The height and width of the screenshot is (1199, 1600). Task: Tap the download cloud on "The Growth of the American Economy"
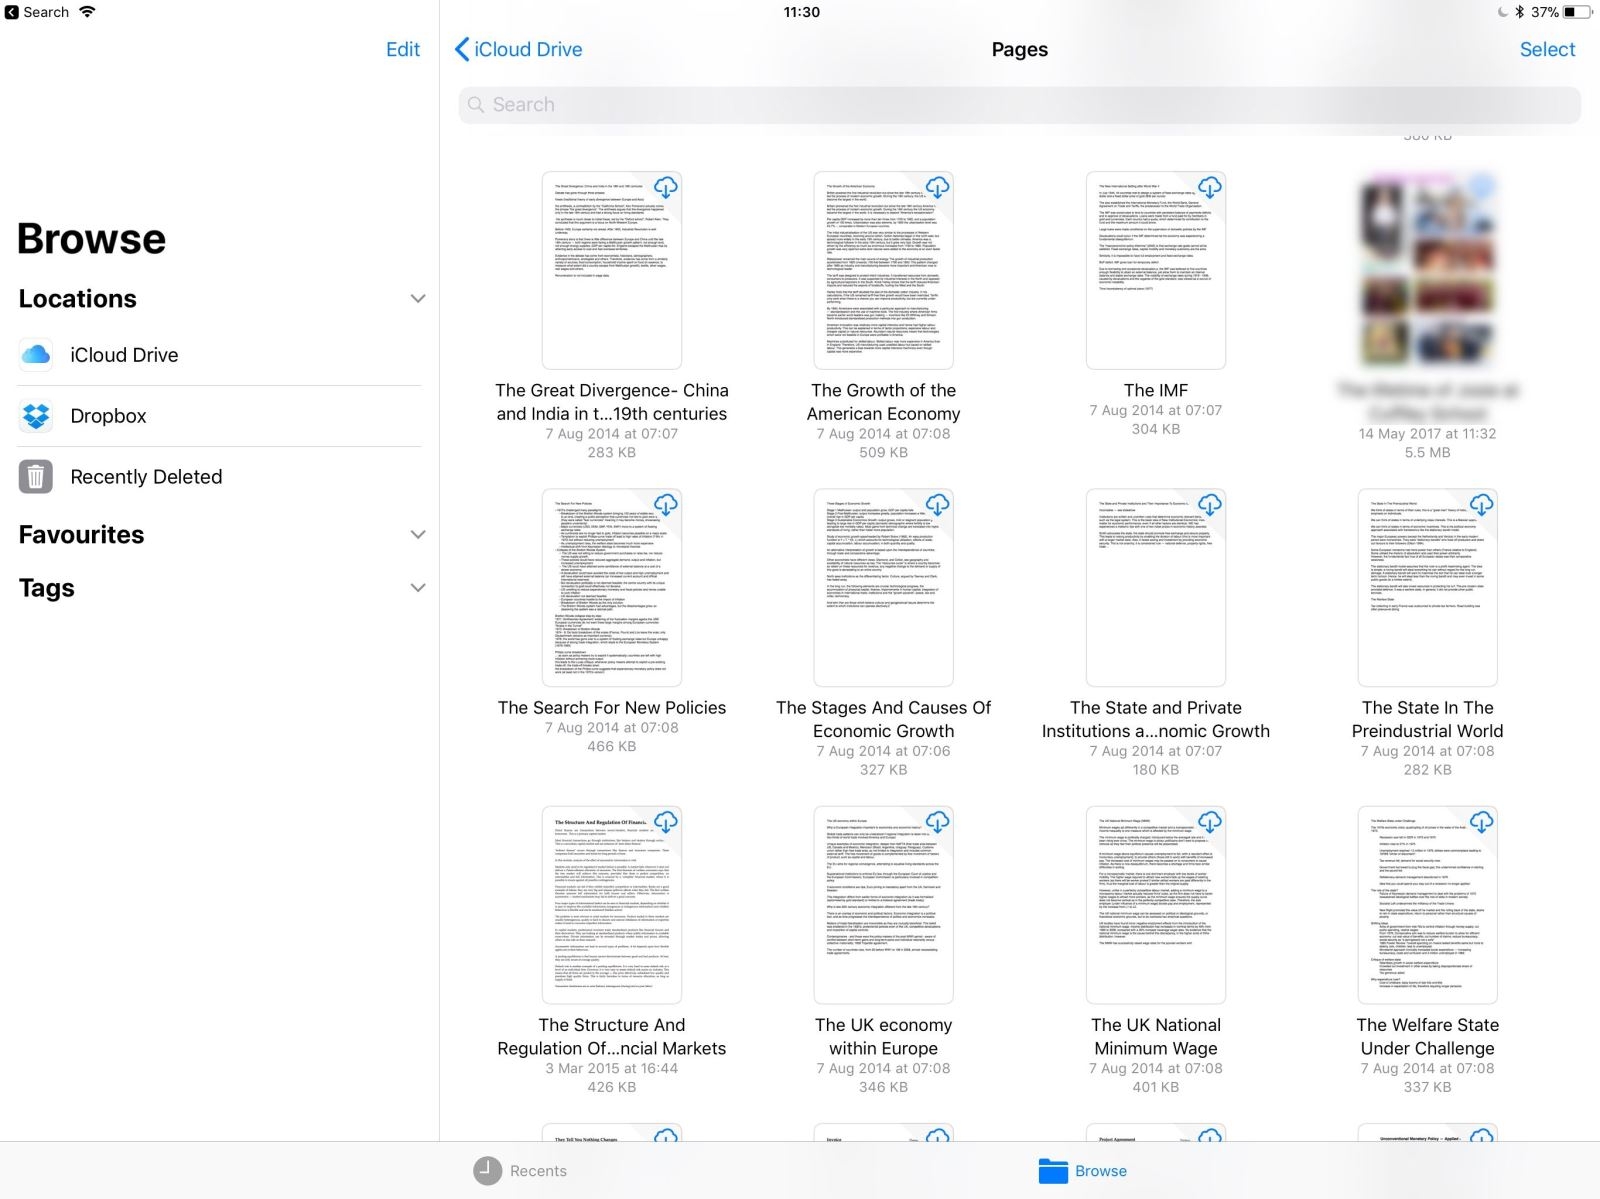coord(939,187)
